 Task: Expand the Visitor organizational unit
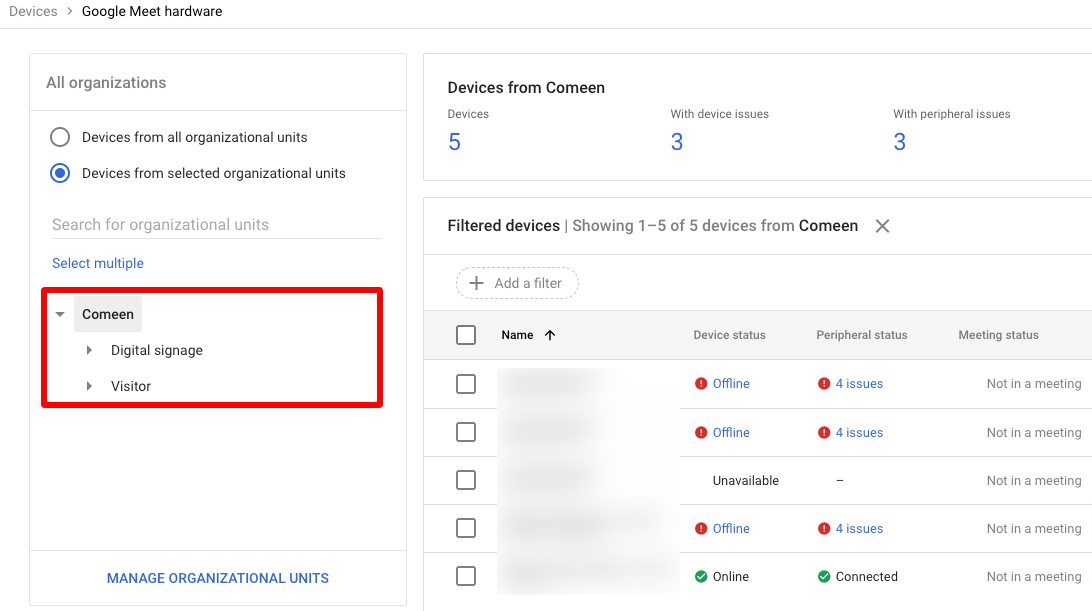tap(89, 386)
